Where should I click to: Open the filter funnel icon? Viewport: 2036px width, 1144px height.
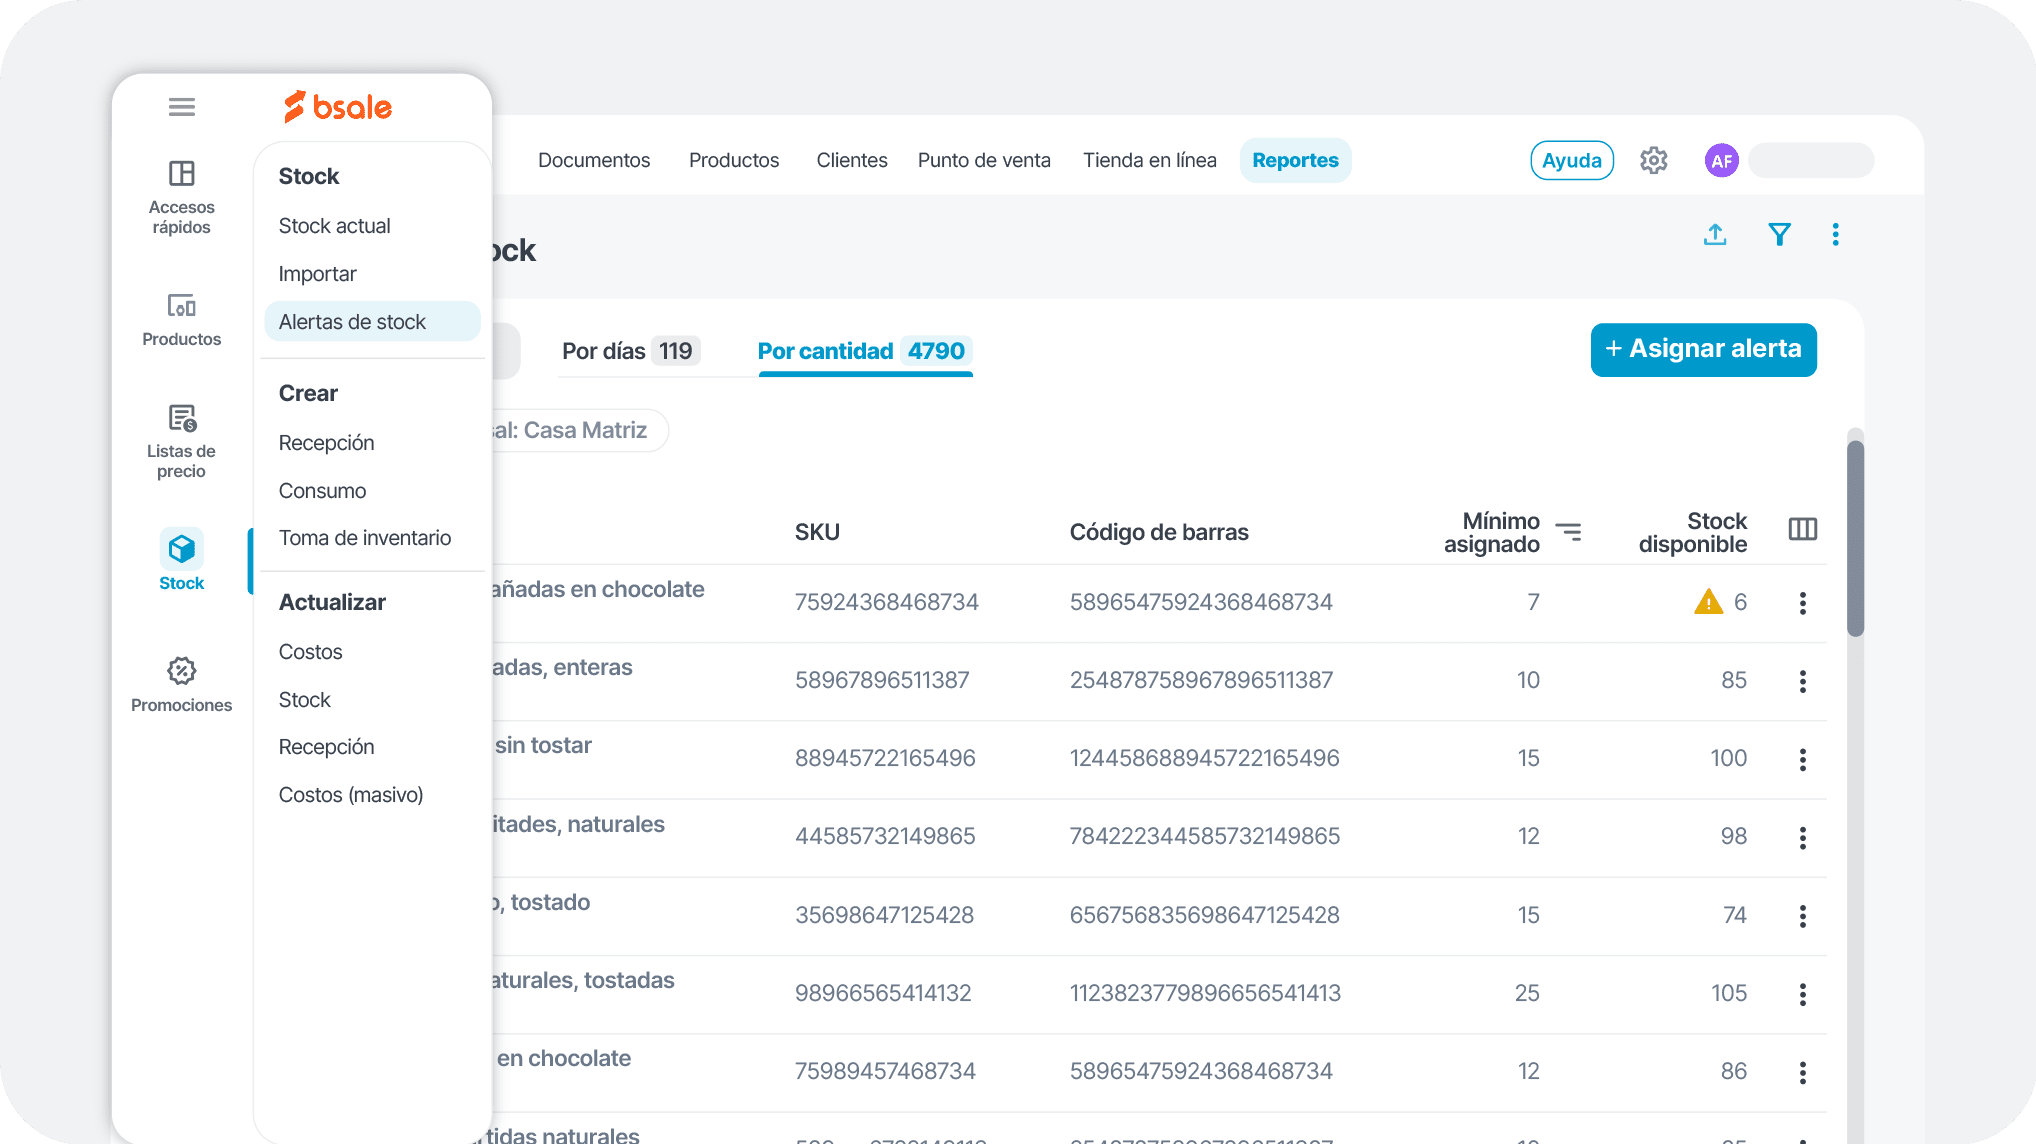[1779, 235]
